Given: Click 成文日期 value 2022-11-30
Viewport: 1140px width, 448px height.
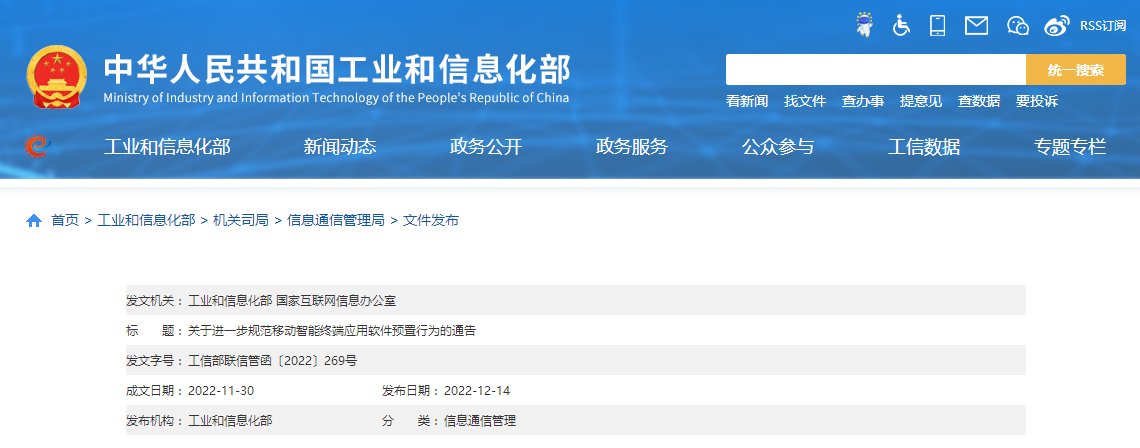Looking at the screenshot, I should click(x=221, y=391).
